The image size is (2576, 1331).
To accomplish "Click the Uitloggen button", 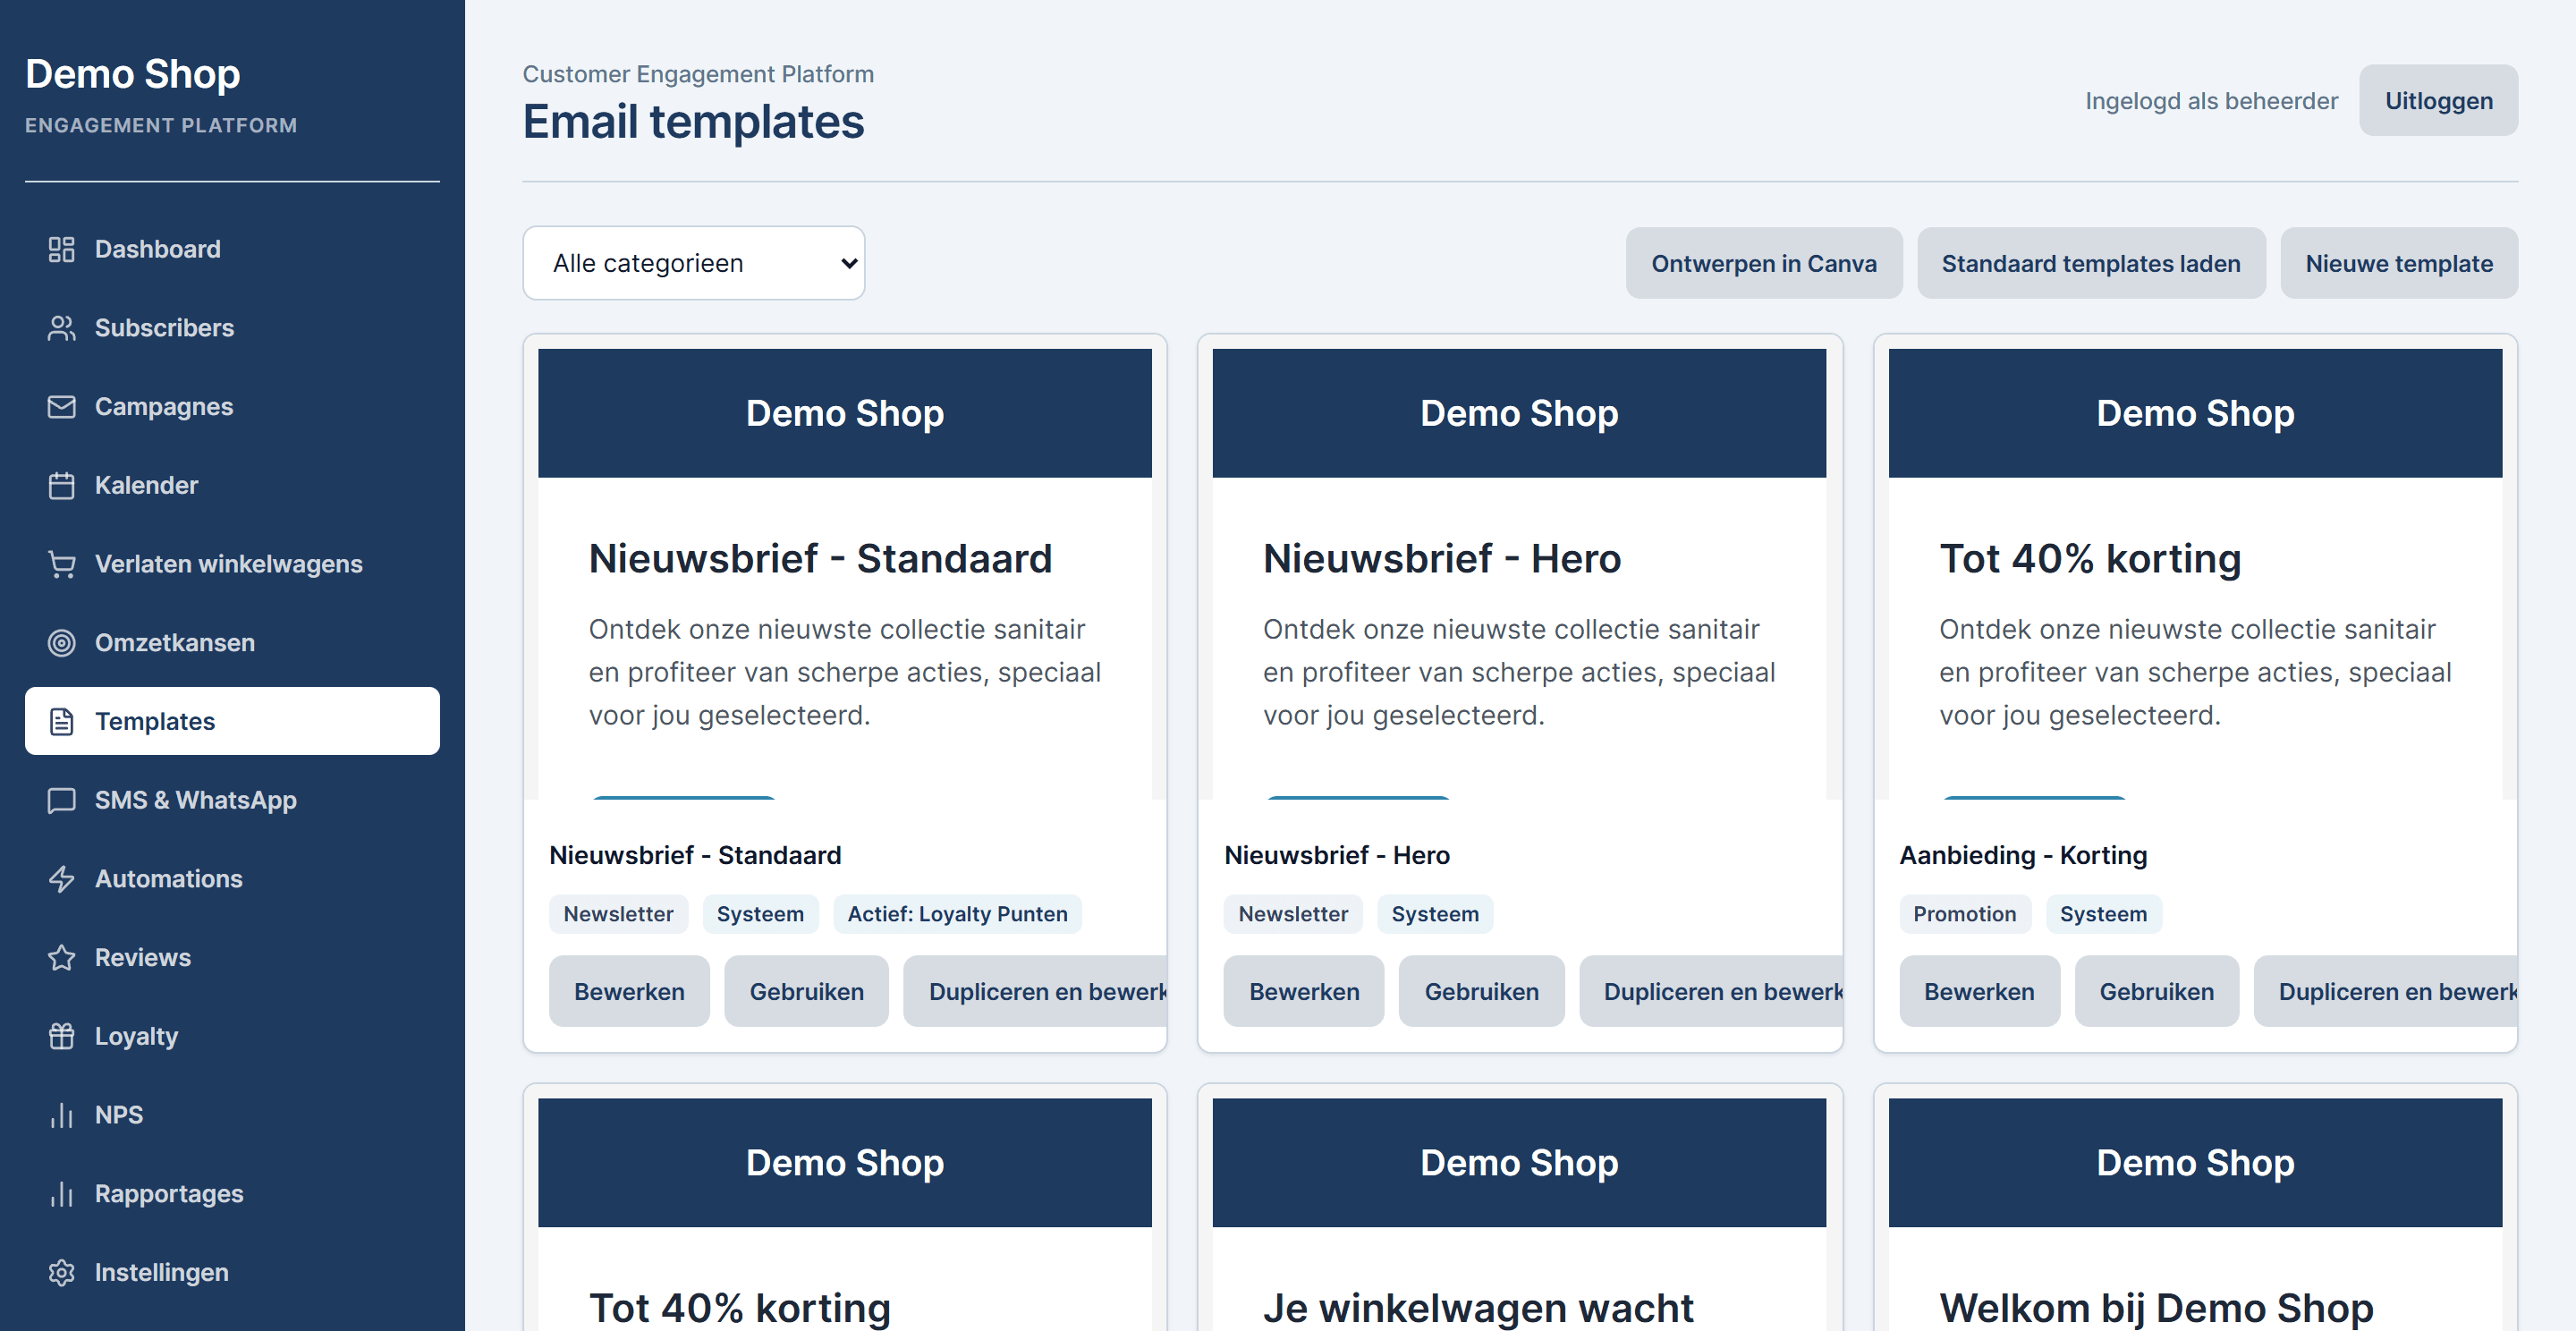I will 2438,101.
